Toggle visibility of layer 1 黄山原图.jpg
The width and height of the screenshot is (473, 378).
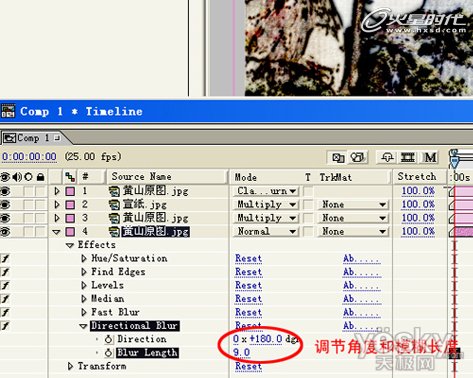pos(5,191)
